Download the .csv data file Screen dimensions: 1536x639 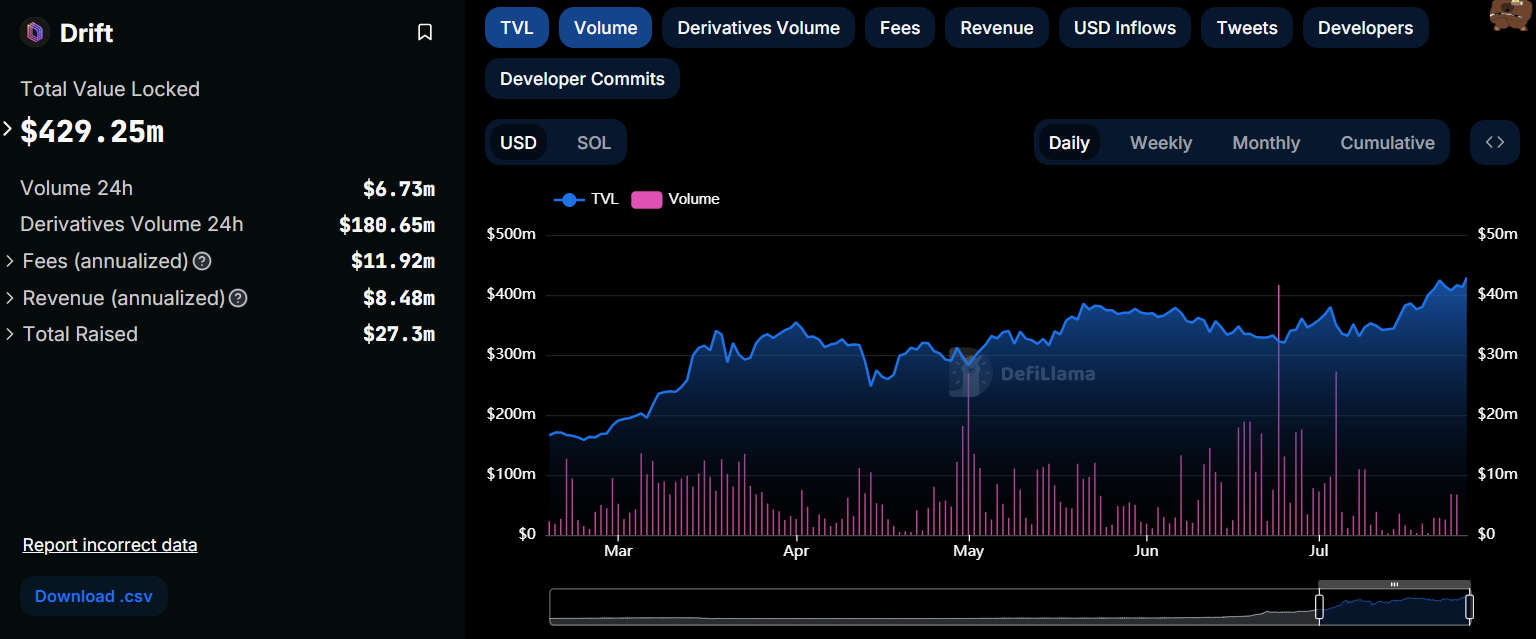[x=94, y=596]
